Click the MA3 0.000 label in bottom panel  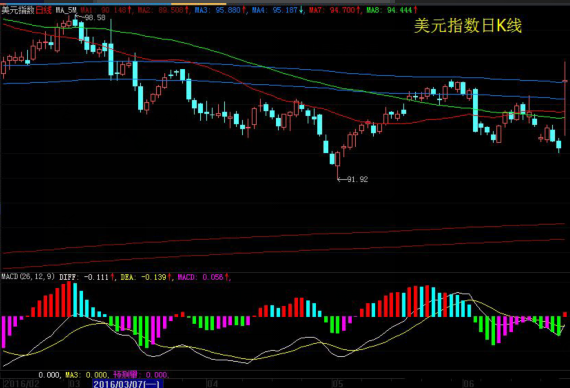click(86, 375)
